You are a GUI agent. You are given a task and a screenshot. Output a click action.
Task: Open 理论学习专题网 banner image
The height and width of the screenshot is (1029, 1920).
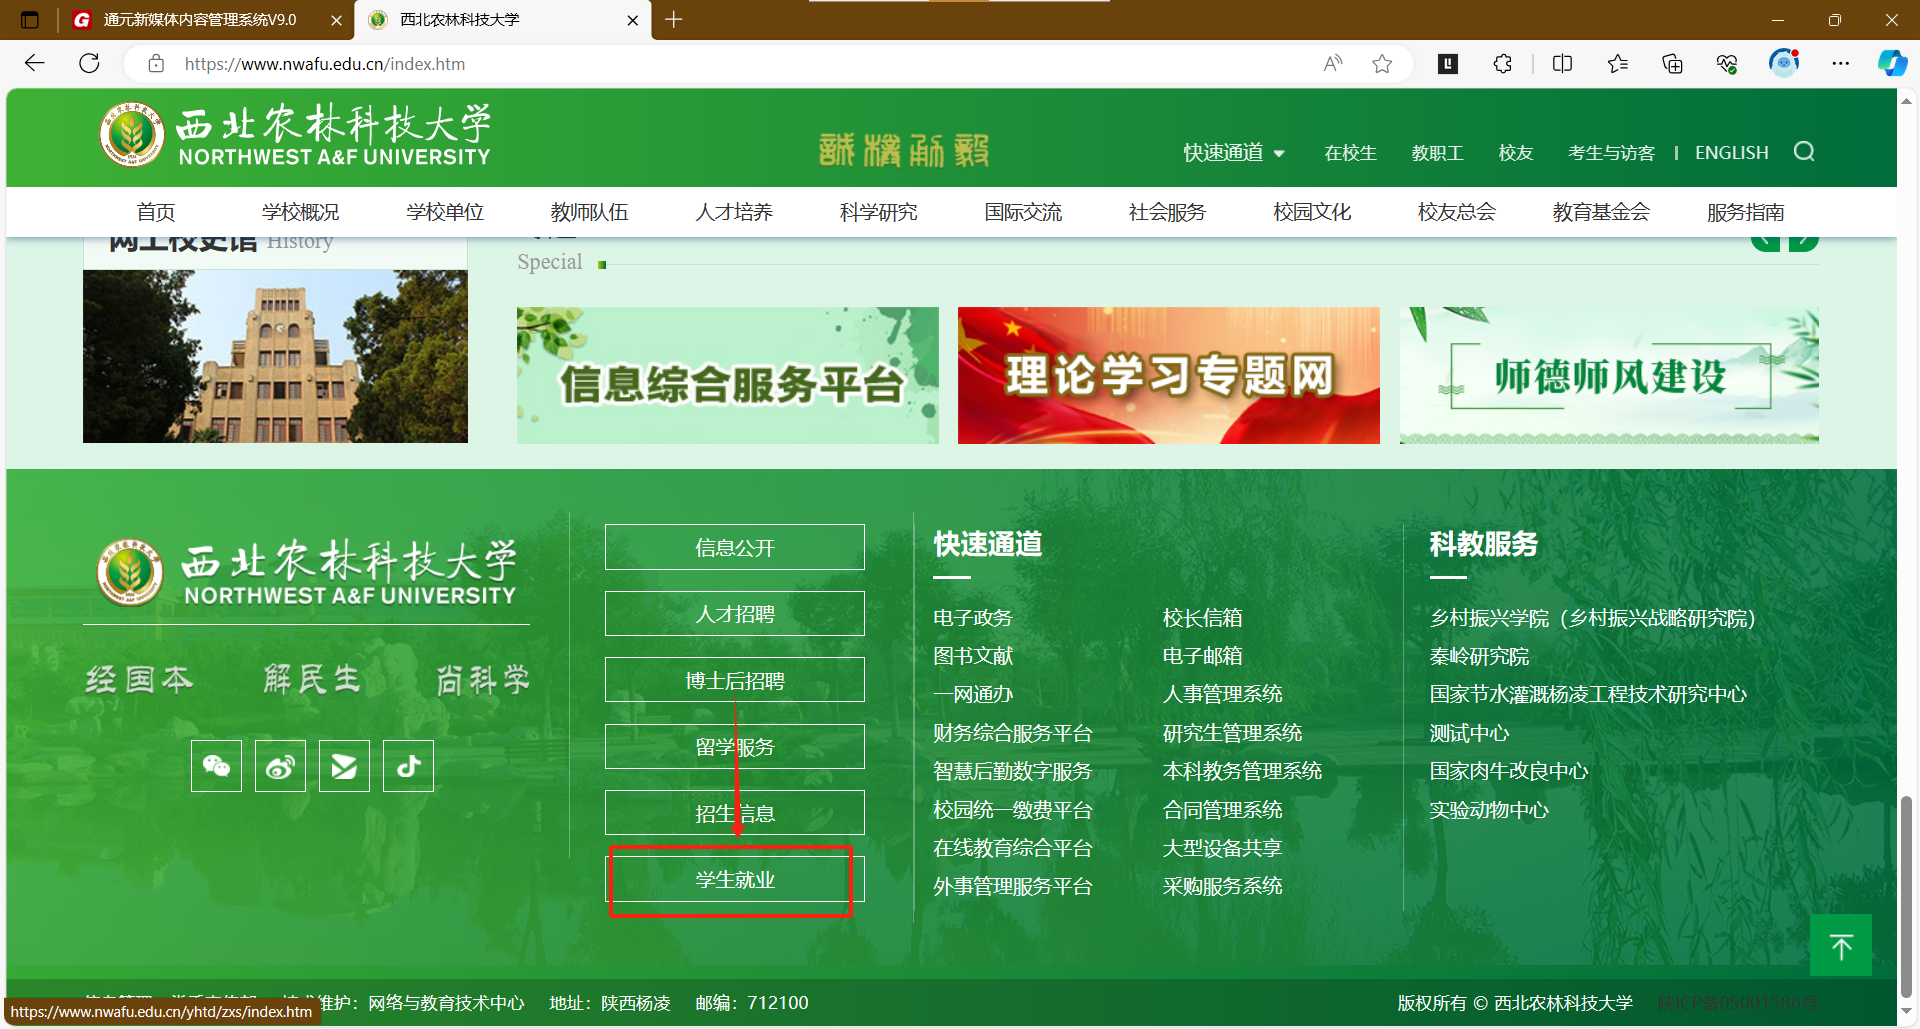[x=1168, y=375]
